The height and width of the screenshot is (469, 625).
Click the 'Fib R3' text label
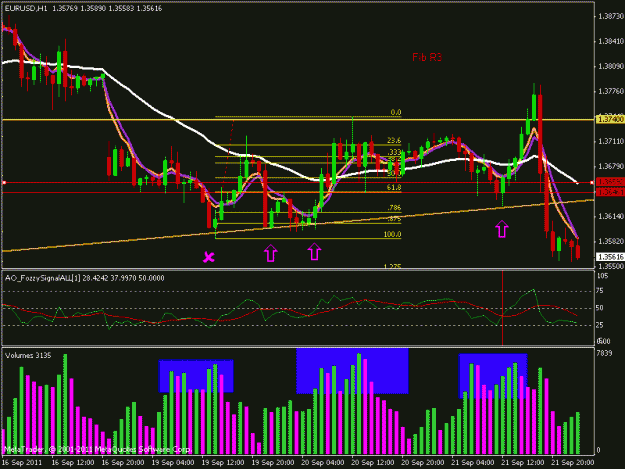pos(427,57)
